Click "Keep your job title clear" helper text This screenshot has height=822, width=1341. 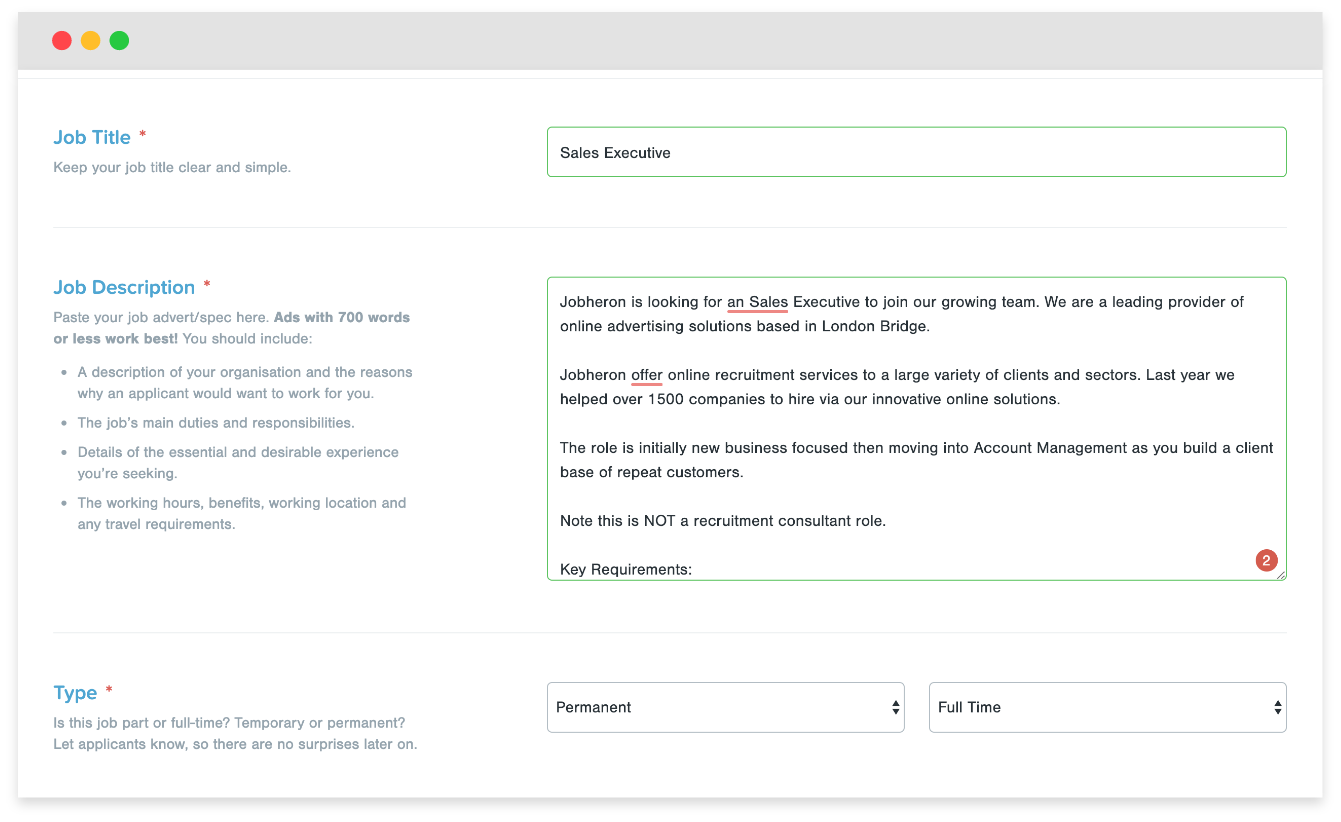tap(172, 167)
